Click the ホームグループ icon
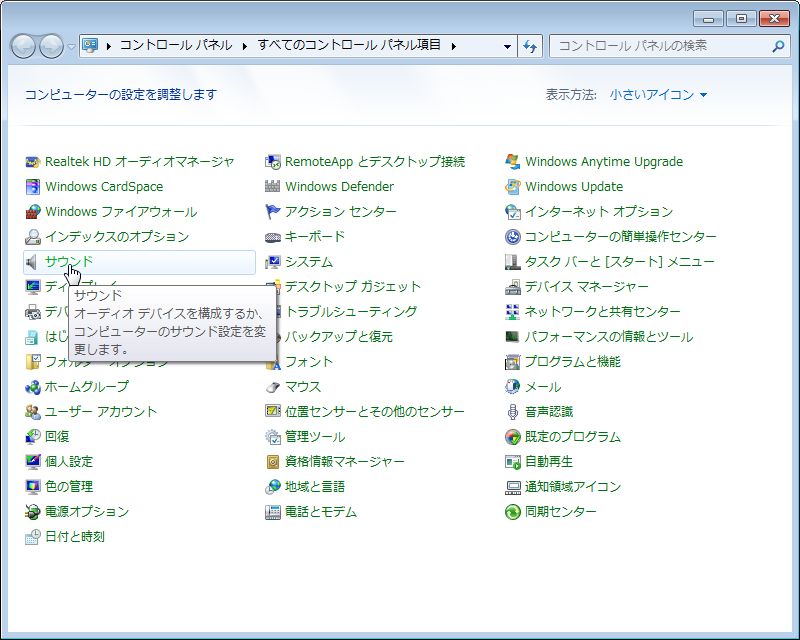 pyautogui.click(x=33, y=387)
